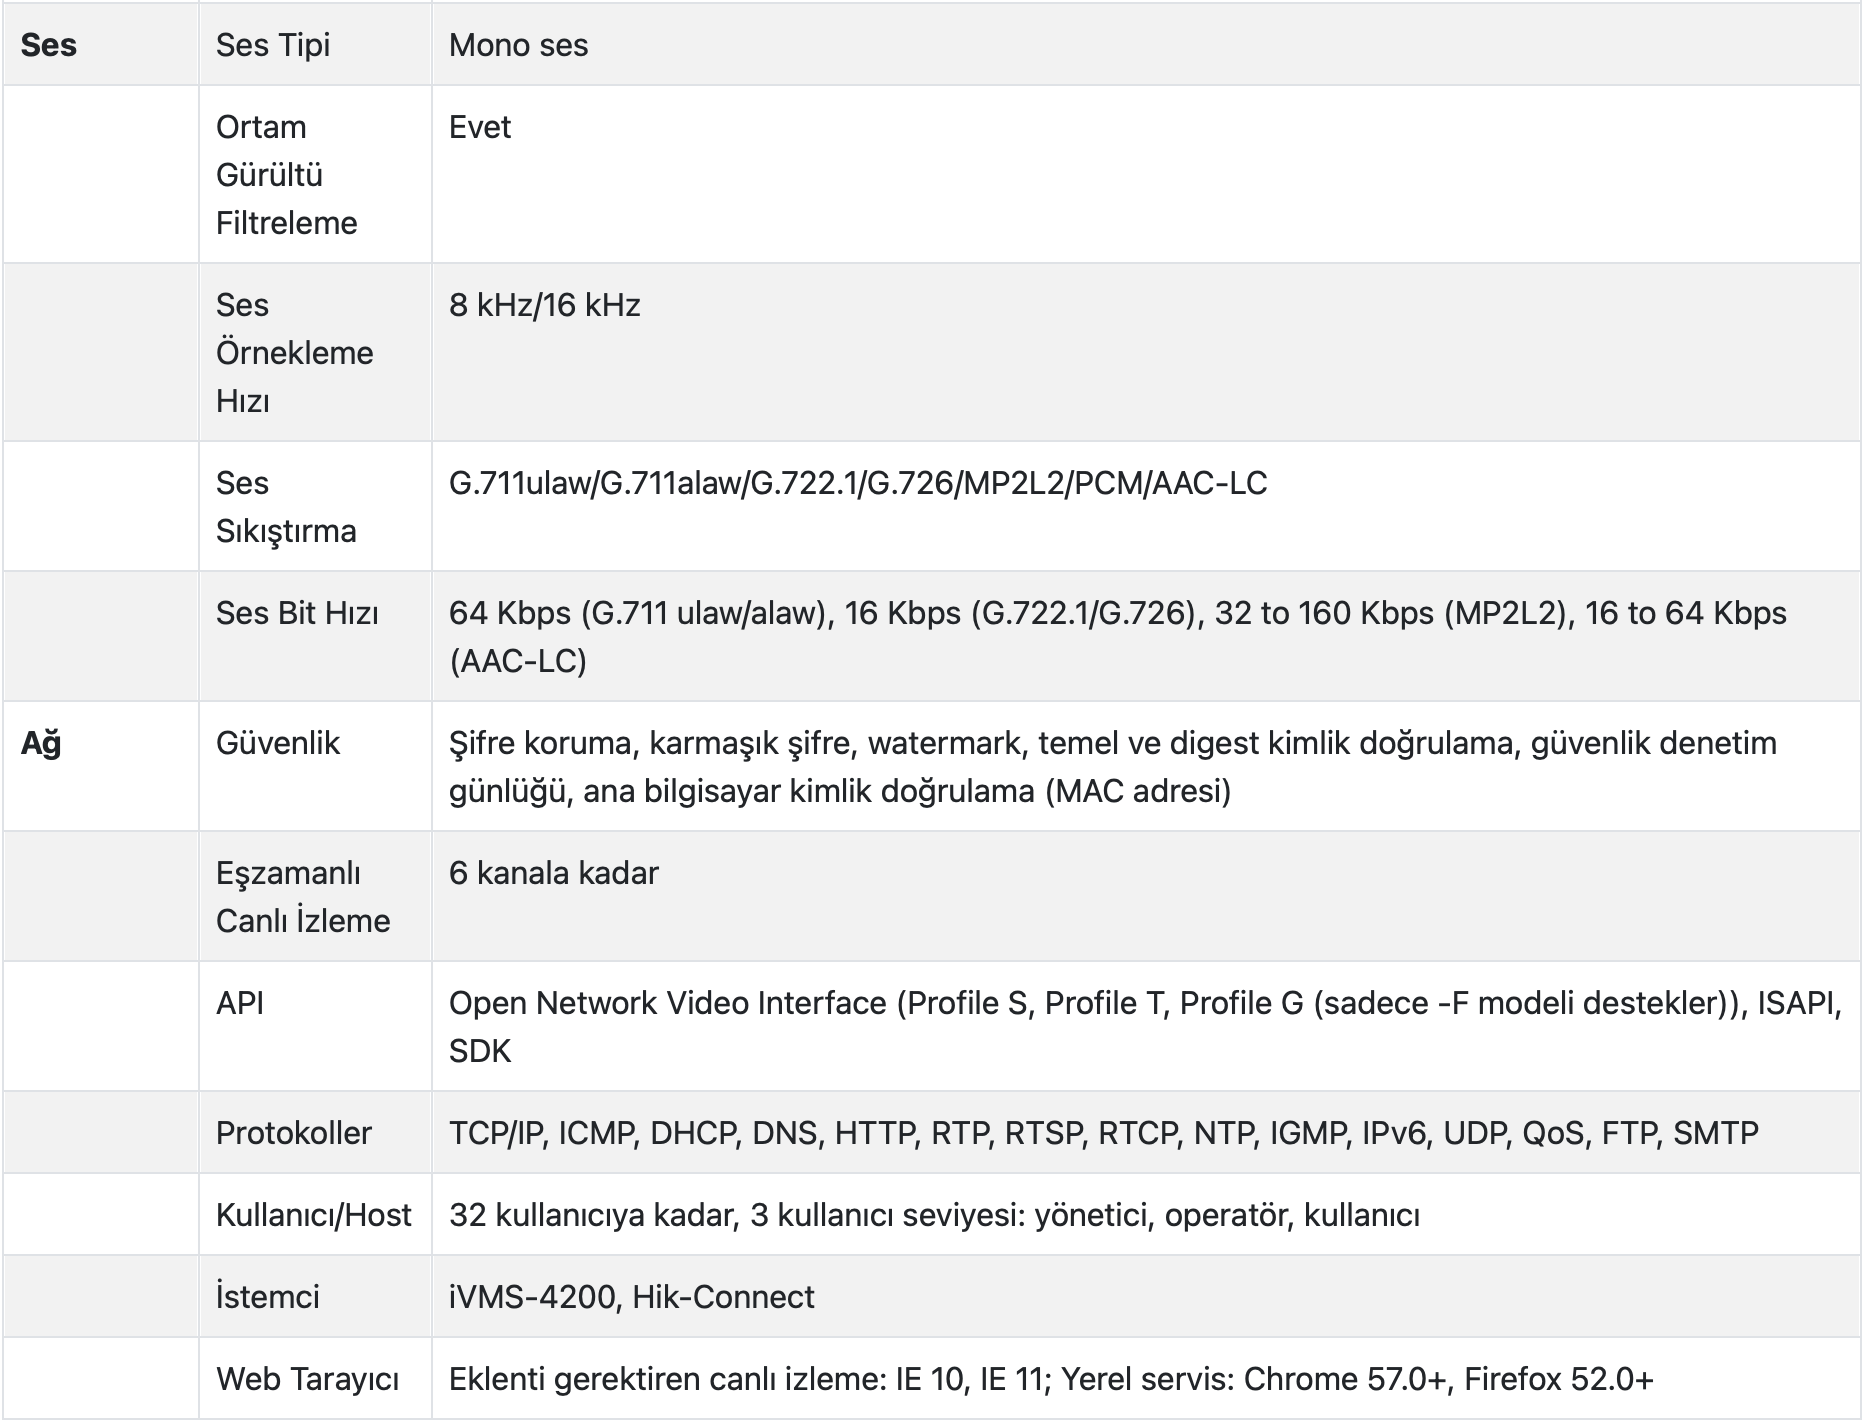Image resolution: width=1862 pixels, height=1420 pixels.
Task: Click the "iVMS-4200, Hik-Connect" value
Action: (x=631, y=1297)
